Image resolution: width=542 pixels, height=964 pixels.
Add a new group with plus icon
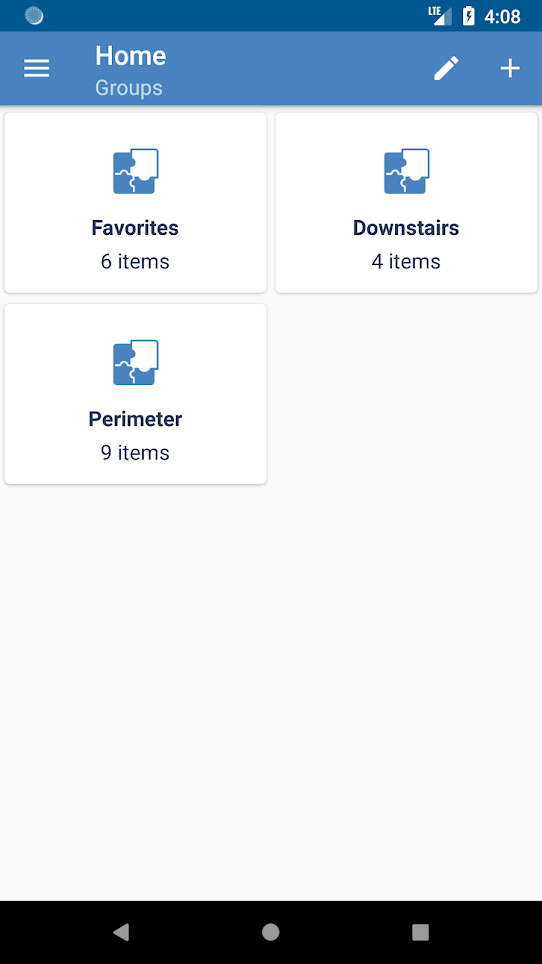pos(510,68)
